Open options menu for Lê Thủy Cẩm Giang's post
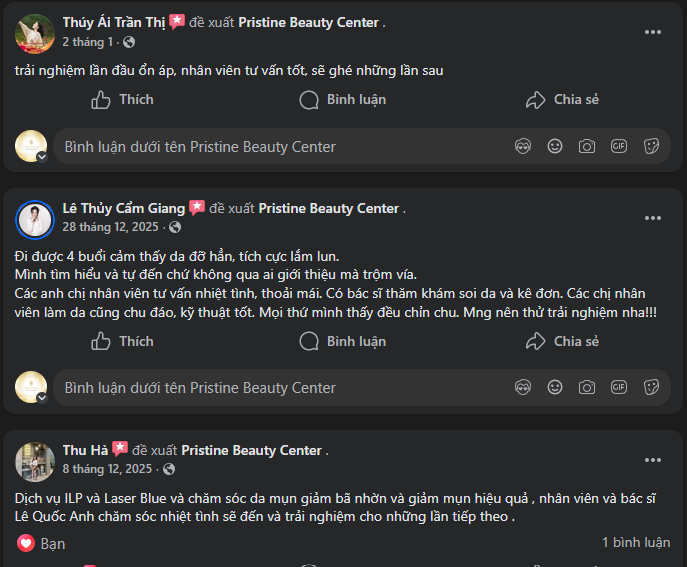687x567 pixels. click(653, 218)
